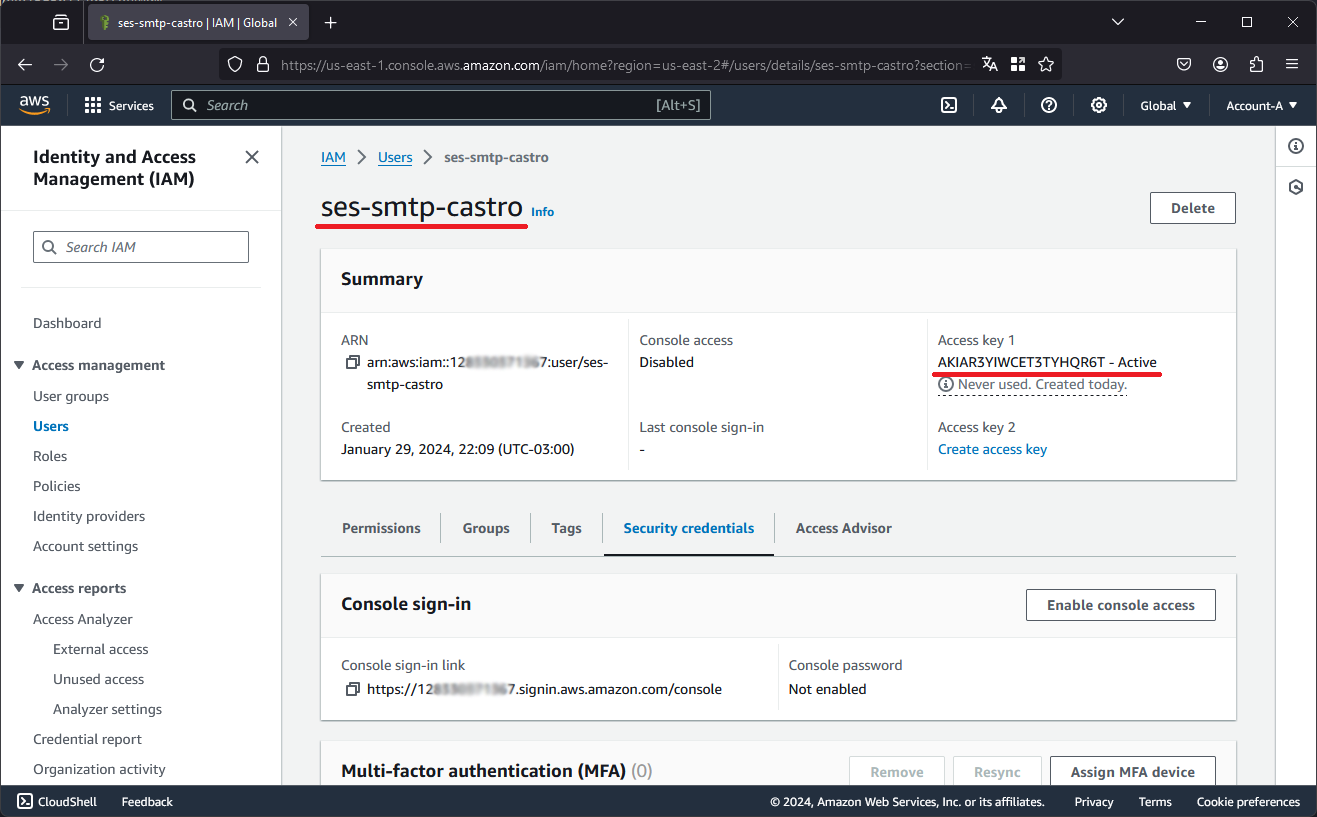Click the browser URL address bar
Image resolution: width=1317 pixels, height=817 pixels.
click(625, 64)
